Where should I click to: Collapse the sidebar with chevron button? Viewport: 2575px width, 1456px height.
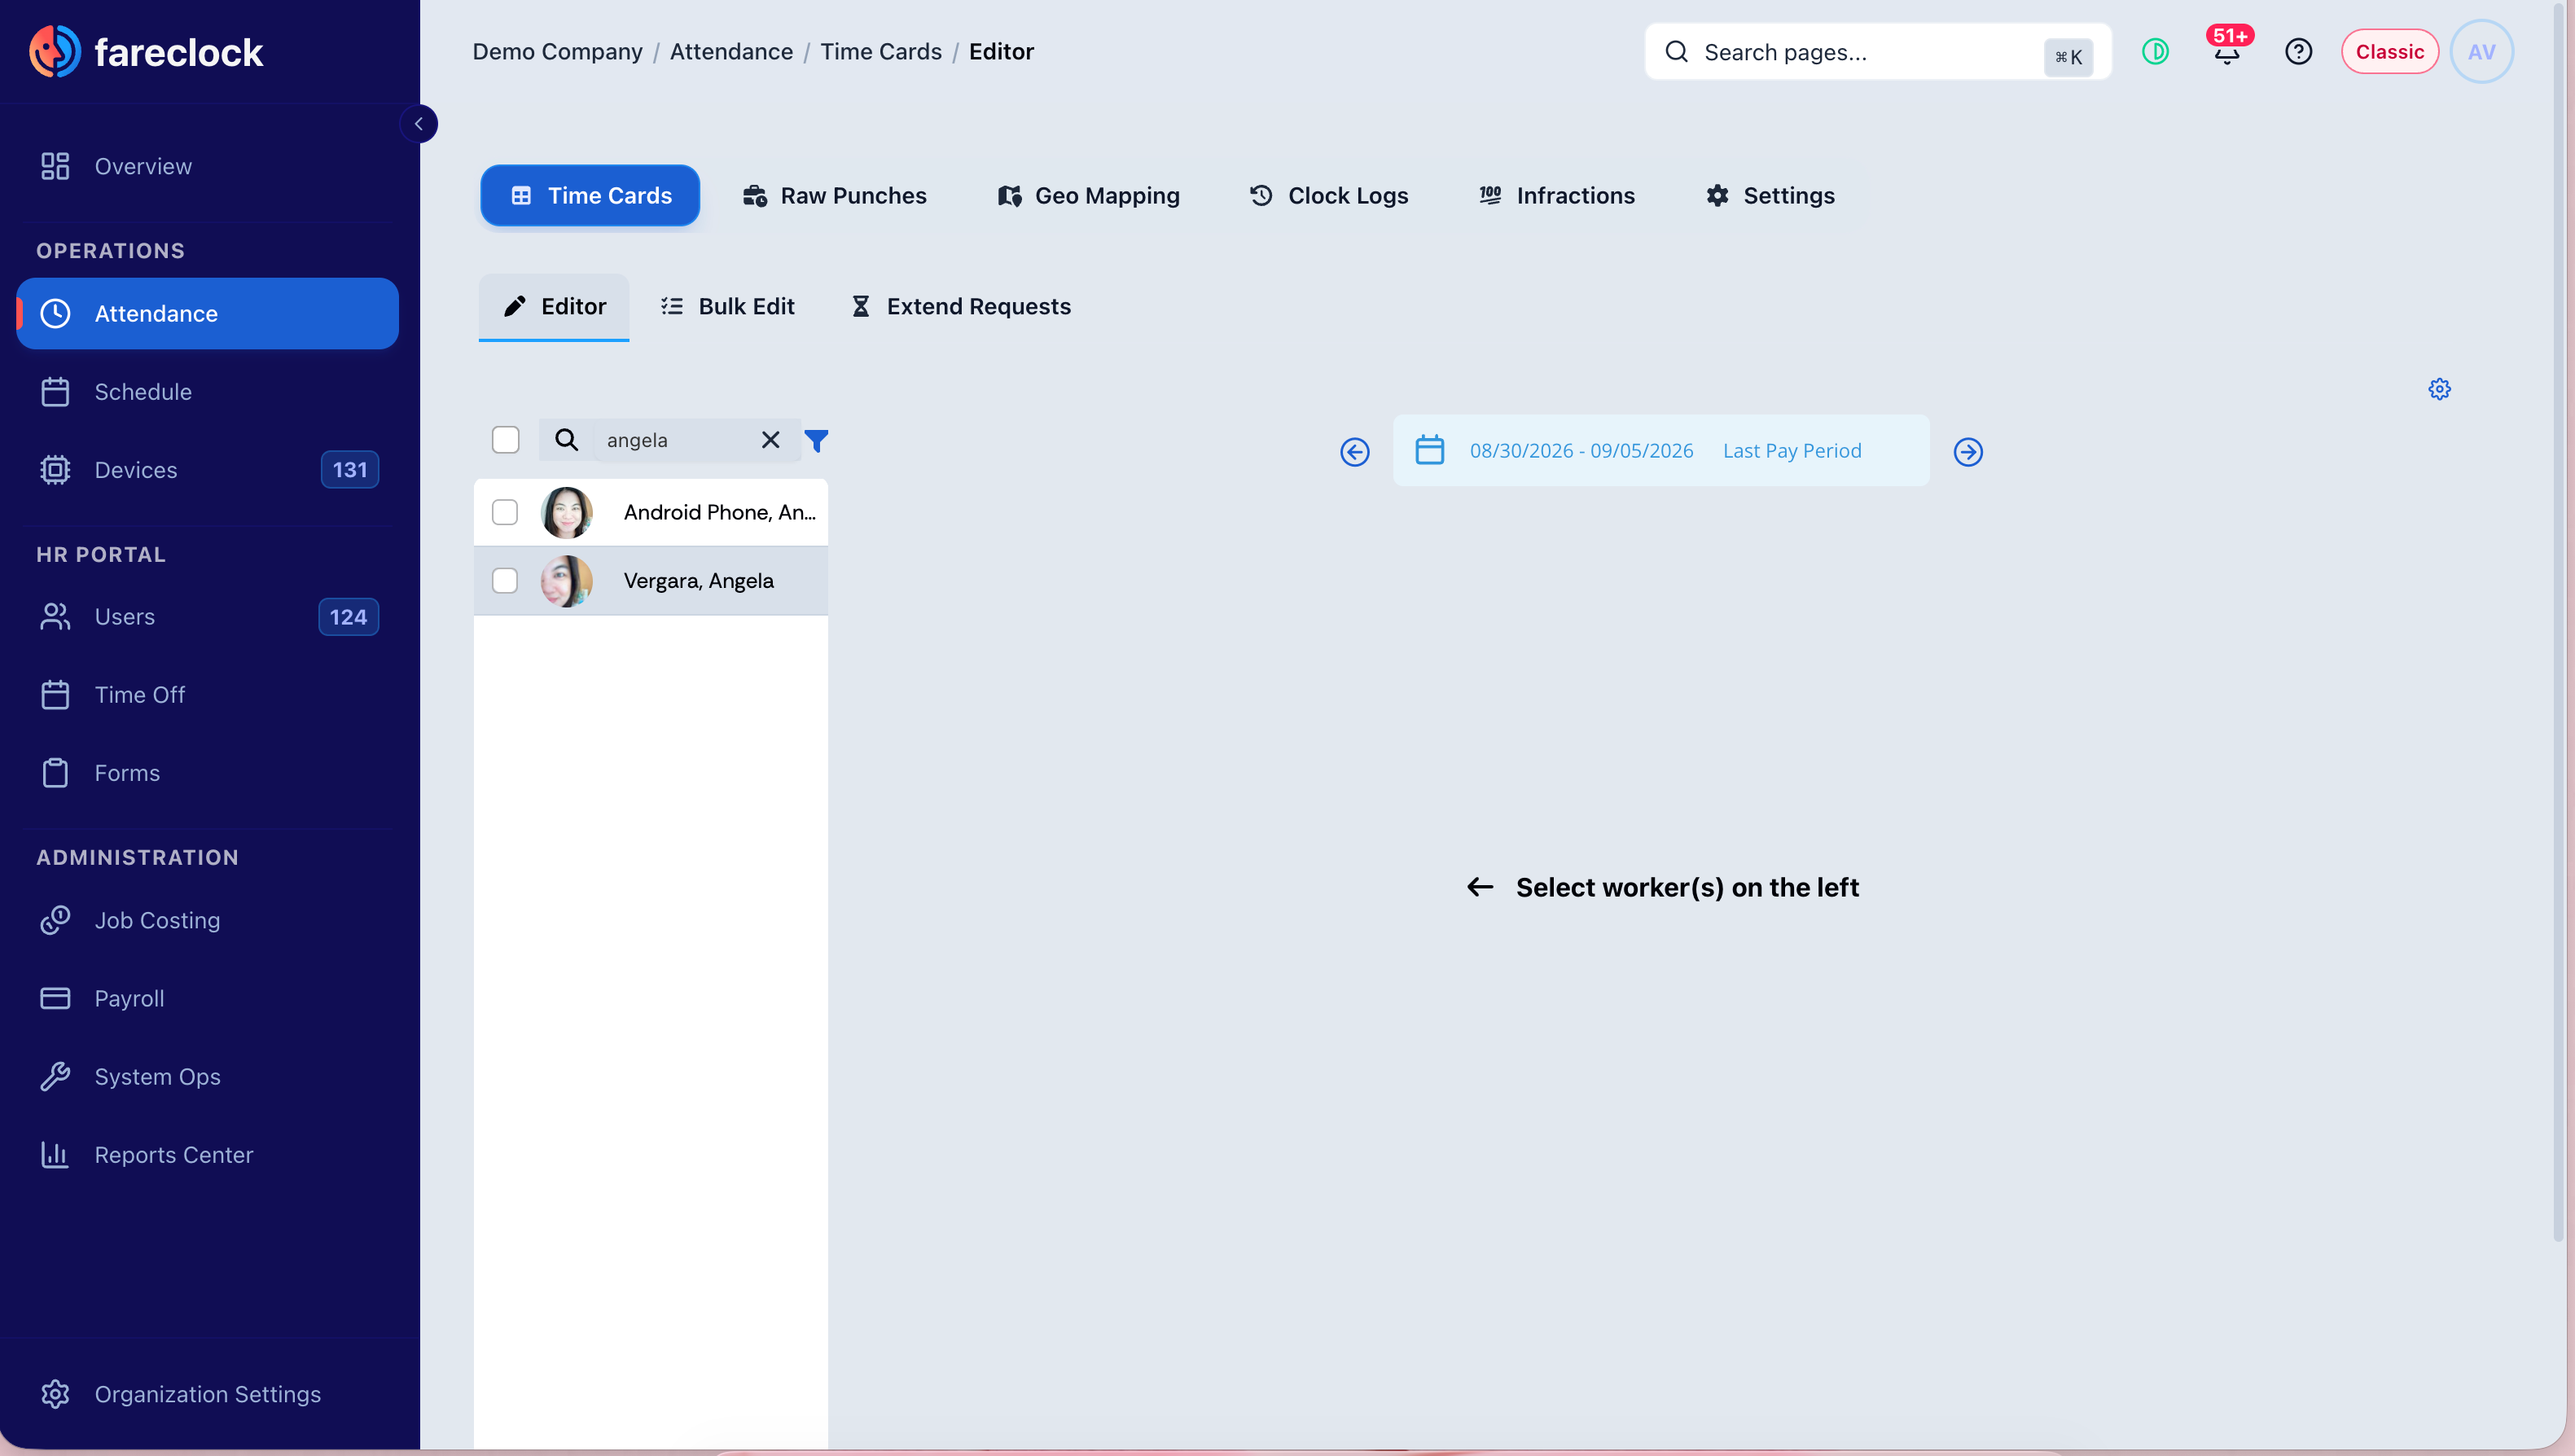pos(418,124)
